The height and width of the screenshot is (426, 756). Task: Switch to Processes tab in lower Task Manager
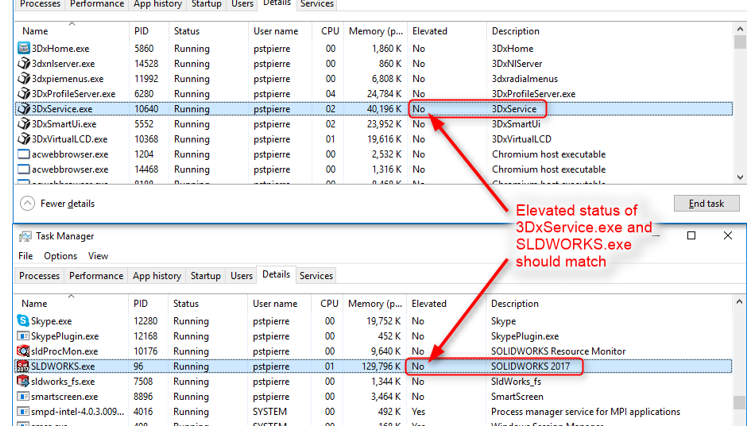click(39, 276)
